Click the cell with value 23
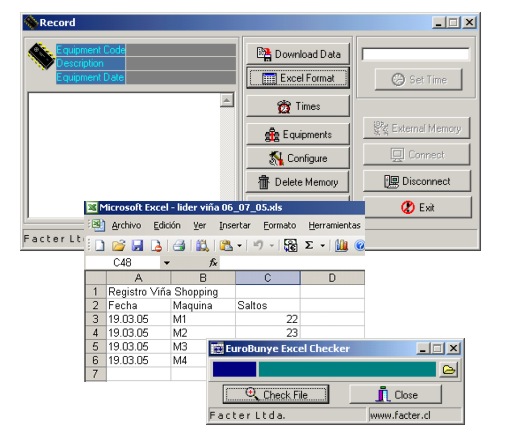The height and width of the screenshot is (446, 508). pos(267,333)
